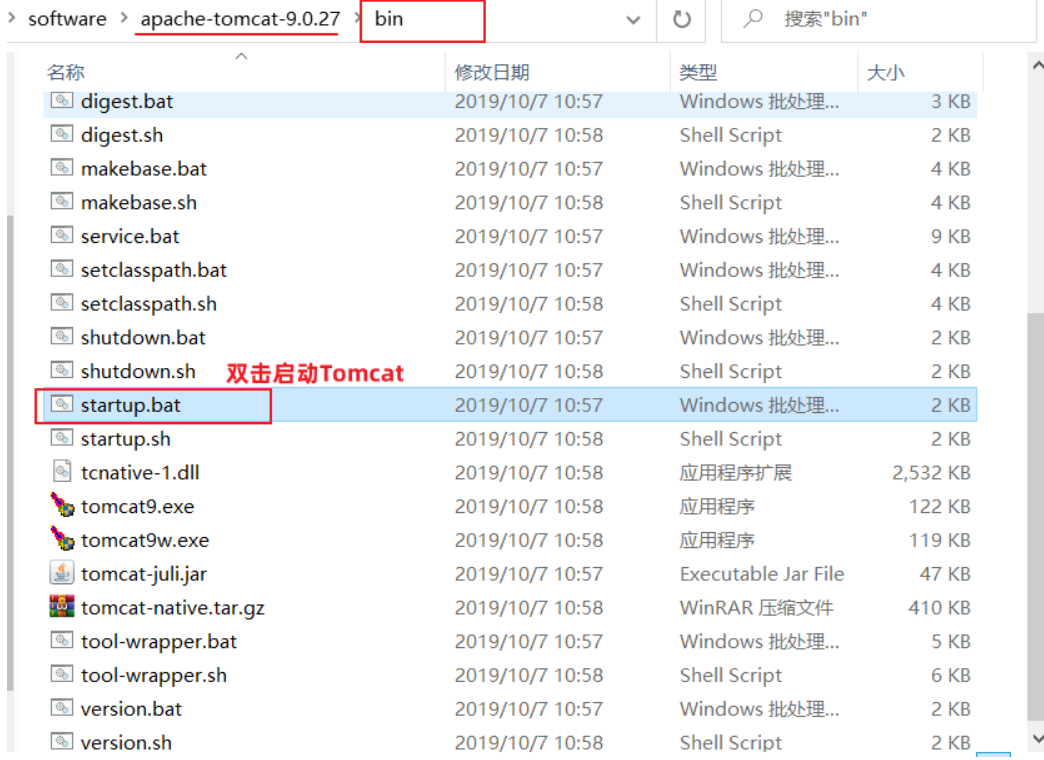Sort by 名称 column header
Screen dimensions: 1044x760
click(66, 72)
